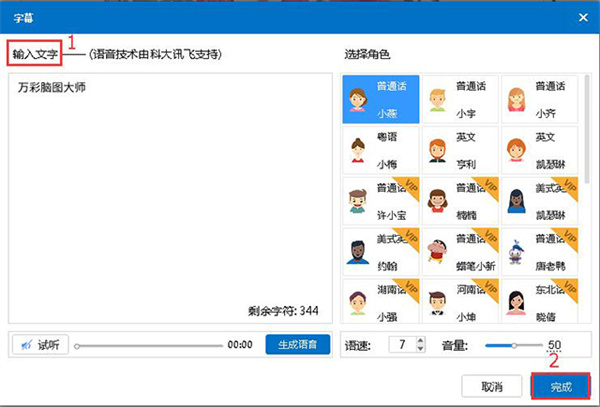Select the 普通话 小燕 voice avatar
The height and width of the screenshot is (407, 600).
tap(381, 99)
